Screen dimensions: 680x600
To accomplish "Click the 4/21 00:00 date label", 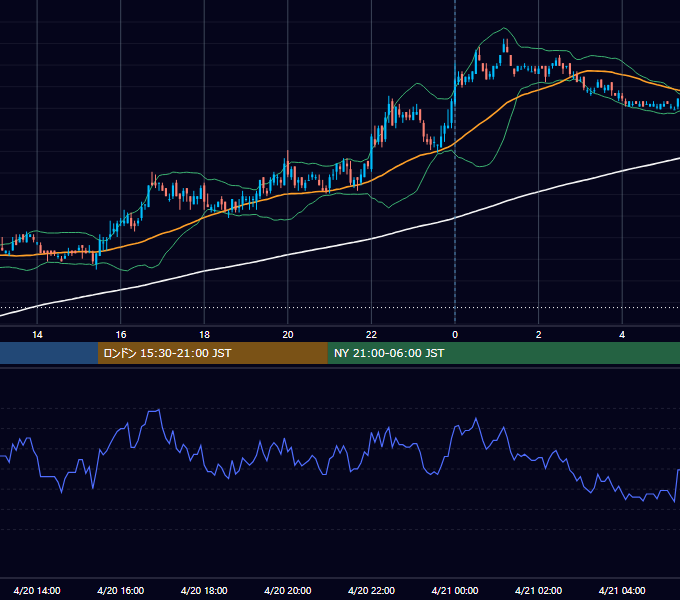I will tap(455, 590).
